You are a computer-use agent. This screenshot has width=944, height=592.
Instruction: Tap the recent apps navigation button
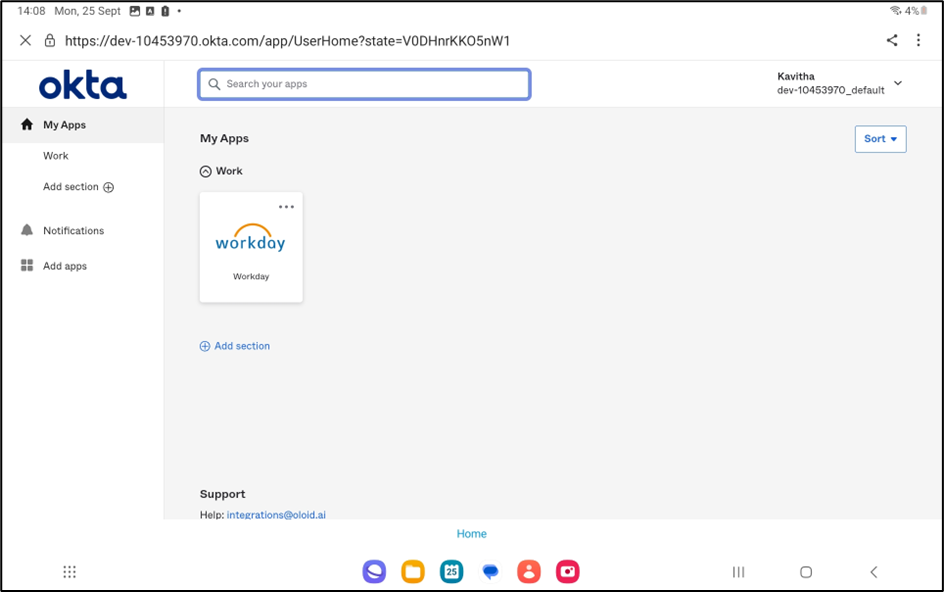pyautogui.click(x=738, y=572)
